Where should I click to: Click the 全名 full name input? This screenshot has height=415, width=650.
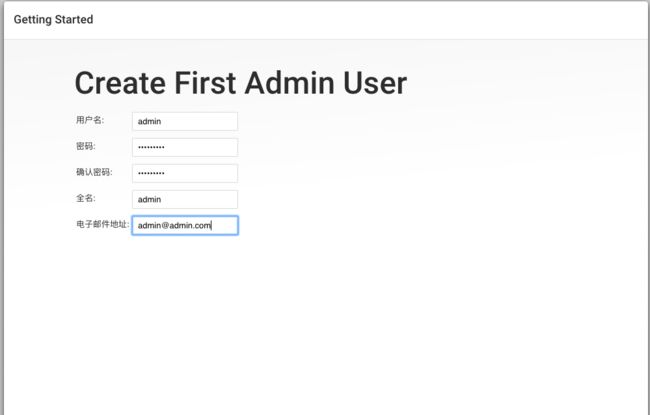tap(185, 199)
